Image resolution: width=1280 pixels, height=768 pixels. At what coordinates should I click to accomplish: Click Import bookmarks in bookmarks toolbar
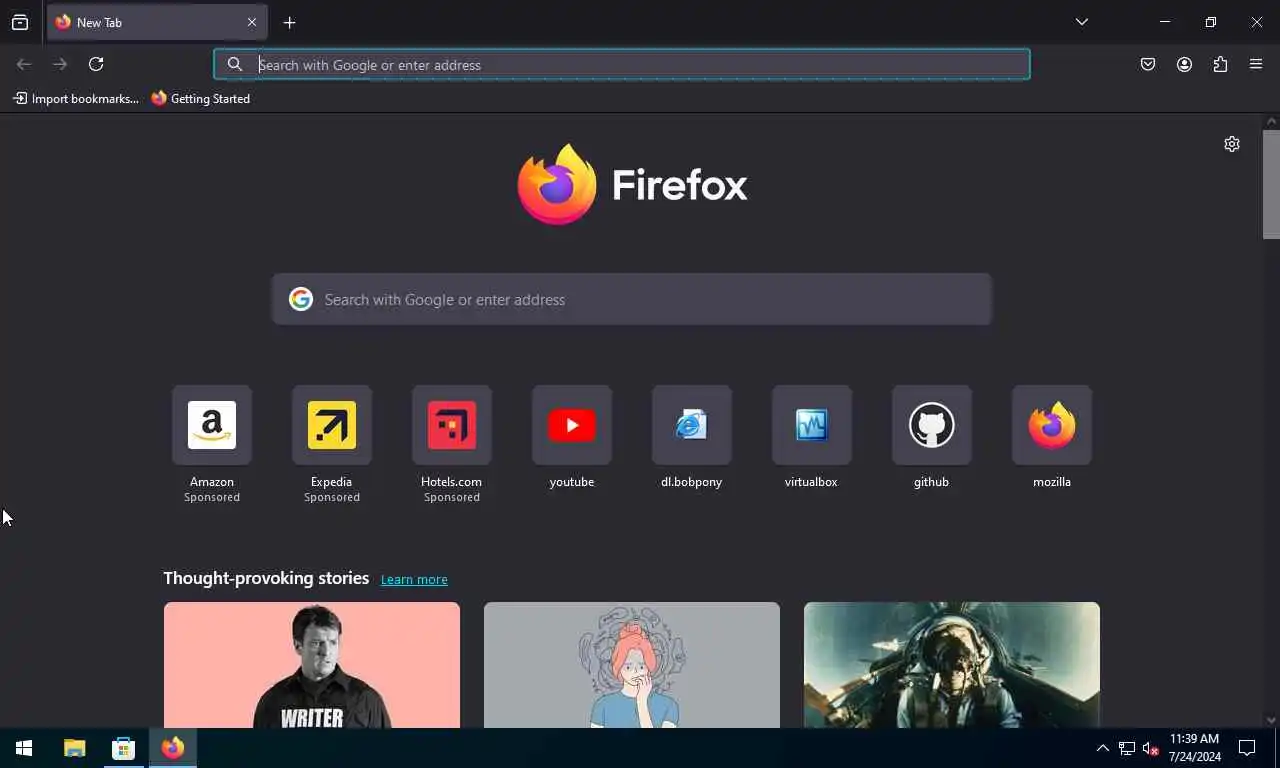tap(76, 98)
